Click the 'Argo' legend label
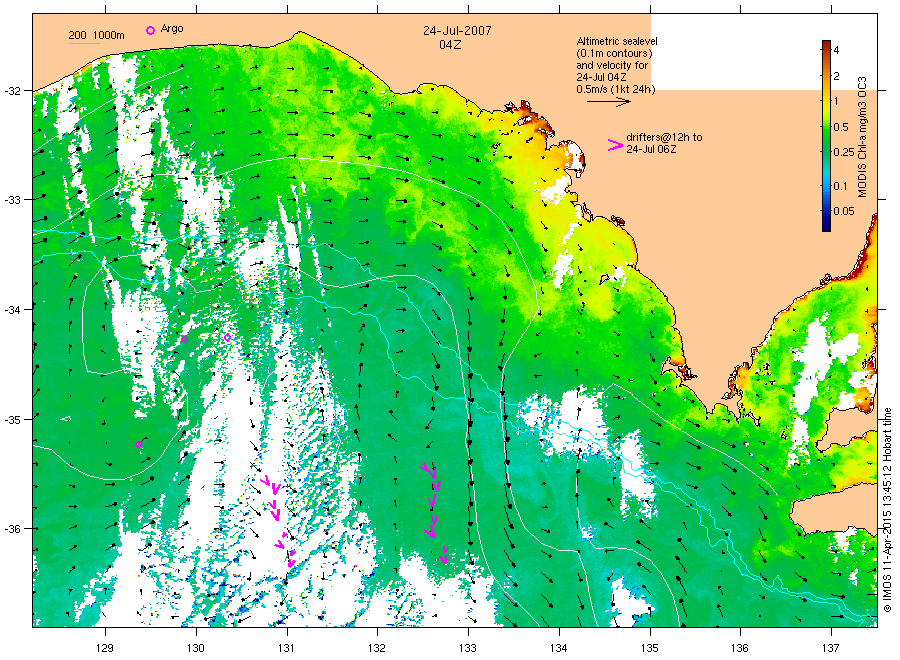900x660 pixels. pos(172,29)
